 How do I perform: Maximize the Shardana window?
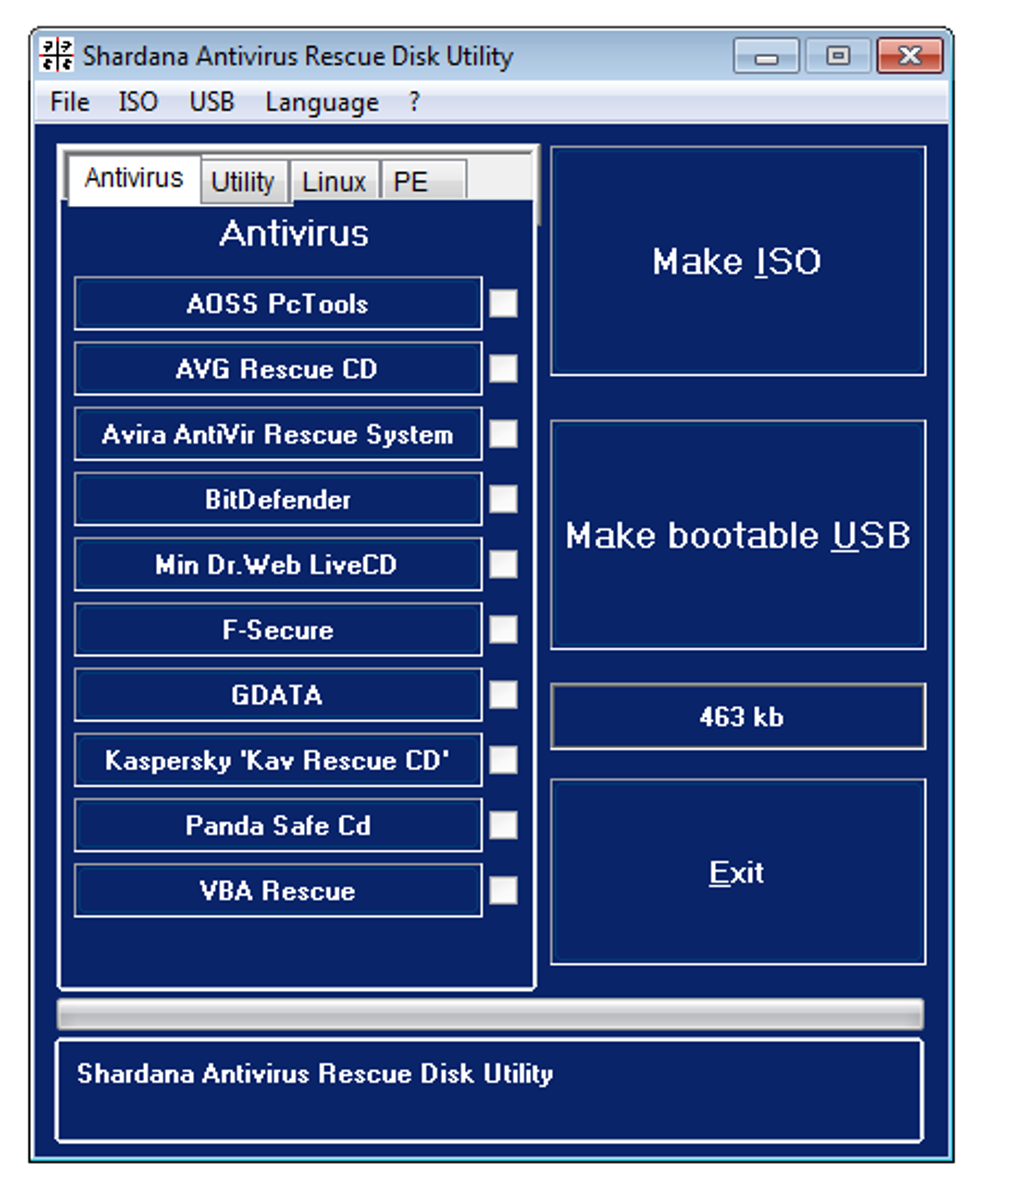click(x=838, y=57)
